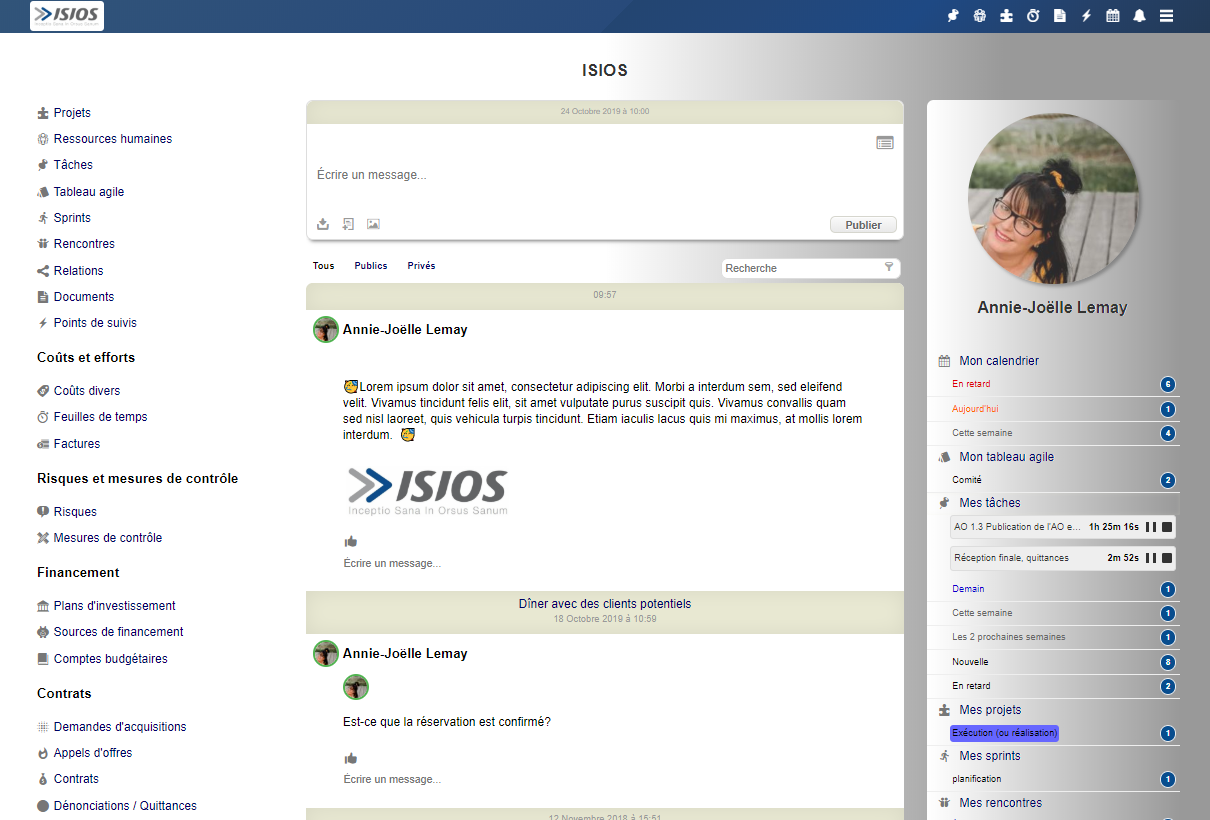The image size is (1210, 820).
Task: Click the Écrire un message main text area
Action: coord(605,175)
